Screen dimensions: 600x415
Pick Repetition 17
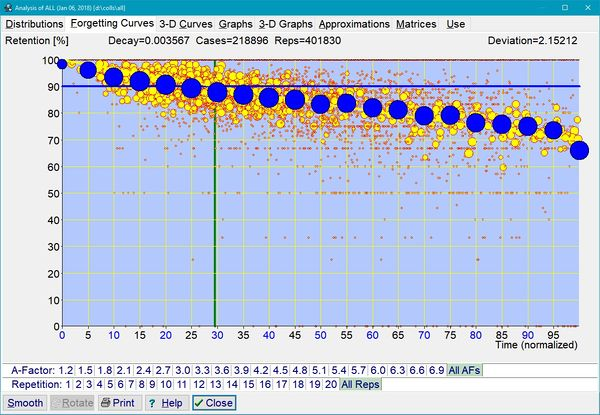(x=282, y=384)
